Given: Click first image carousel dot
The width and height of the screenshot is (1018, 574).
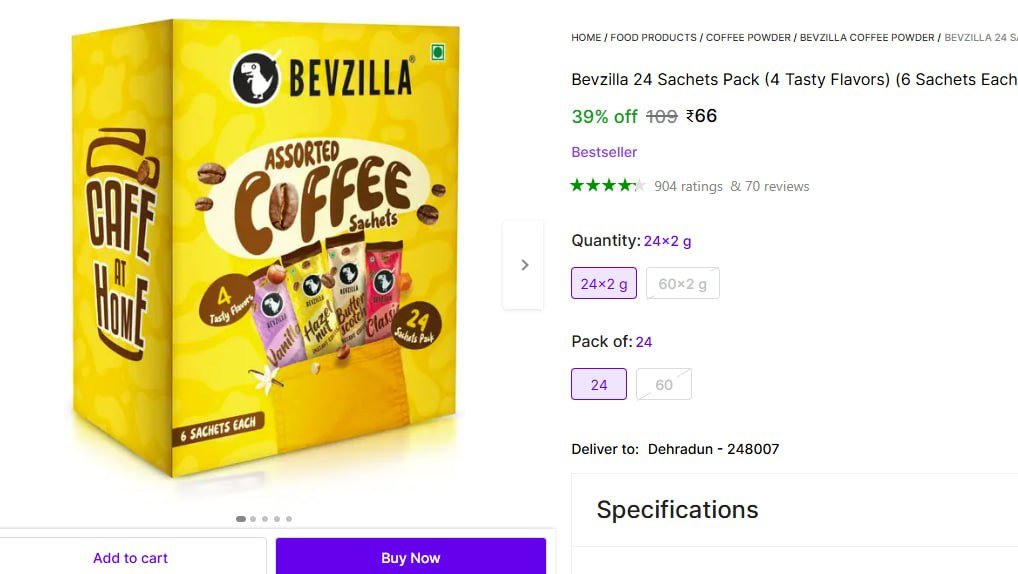Looking at the screenshot, I should point(241,519).
